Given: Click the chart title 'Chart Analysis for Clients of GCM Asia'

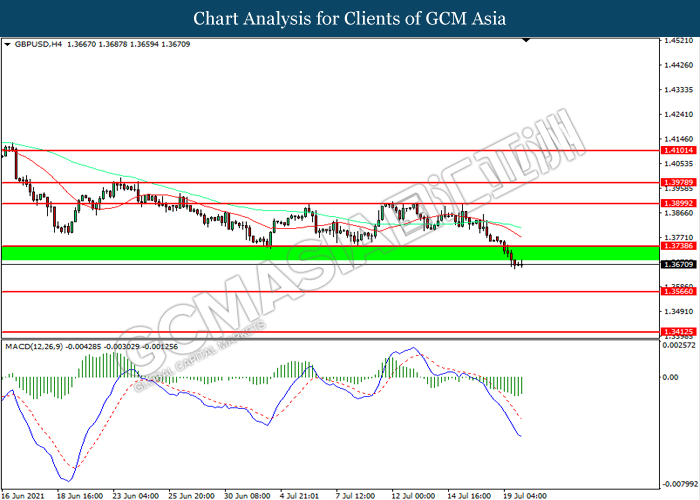Looking at the screenshot, I should click(x=350, y=18).
